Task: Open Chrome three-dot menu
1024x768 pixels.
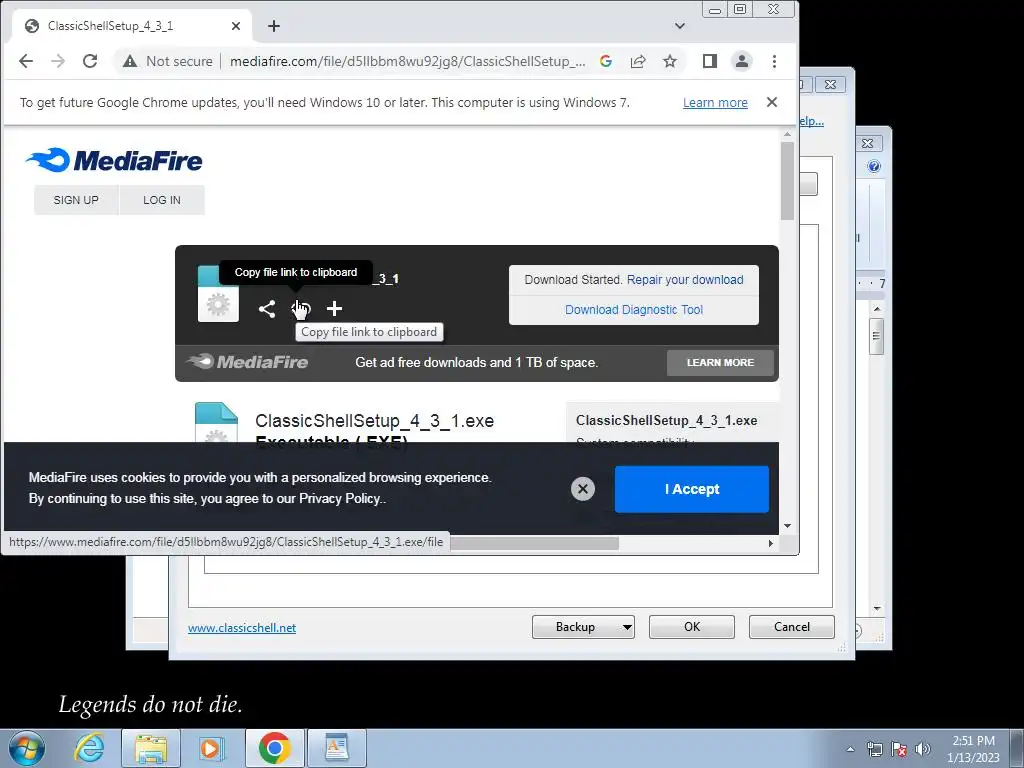Action: [x=775, y=61]
